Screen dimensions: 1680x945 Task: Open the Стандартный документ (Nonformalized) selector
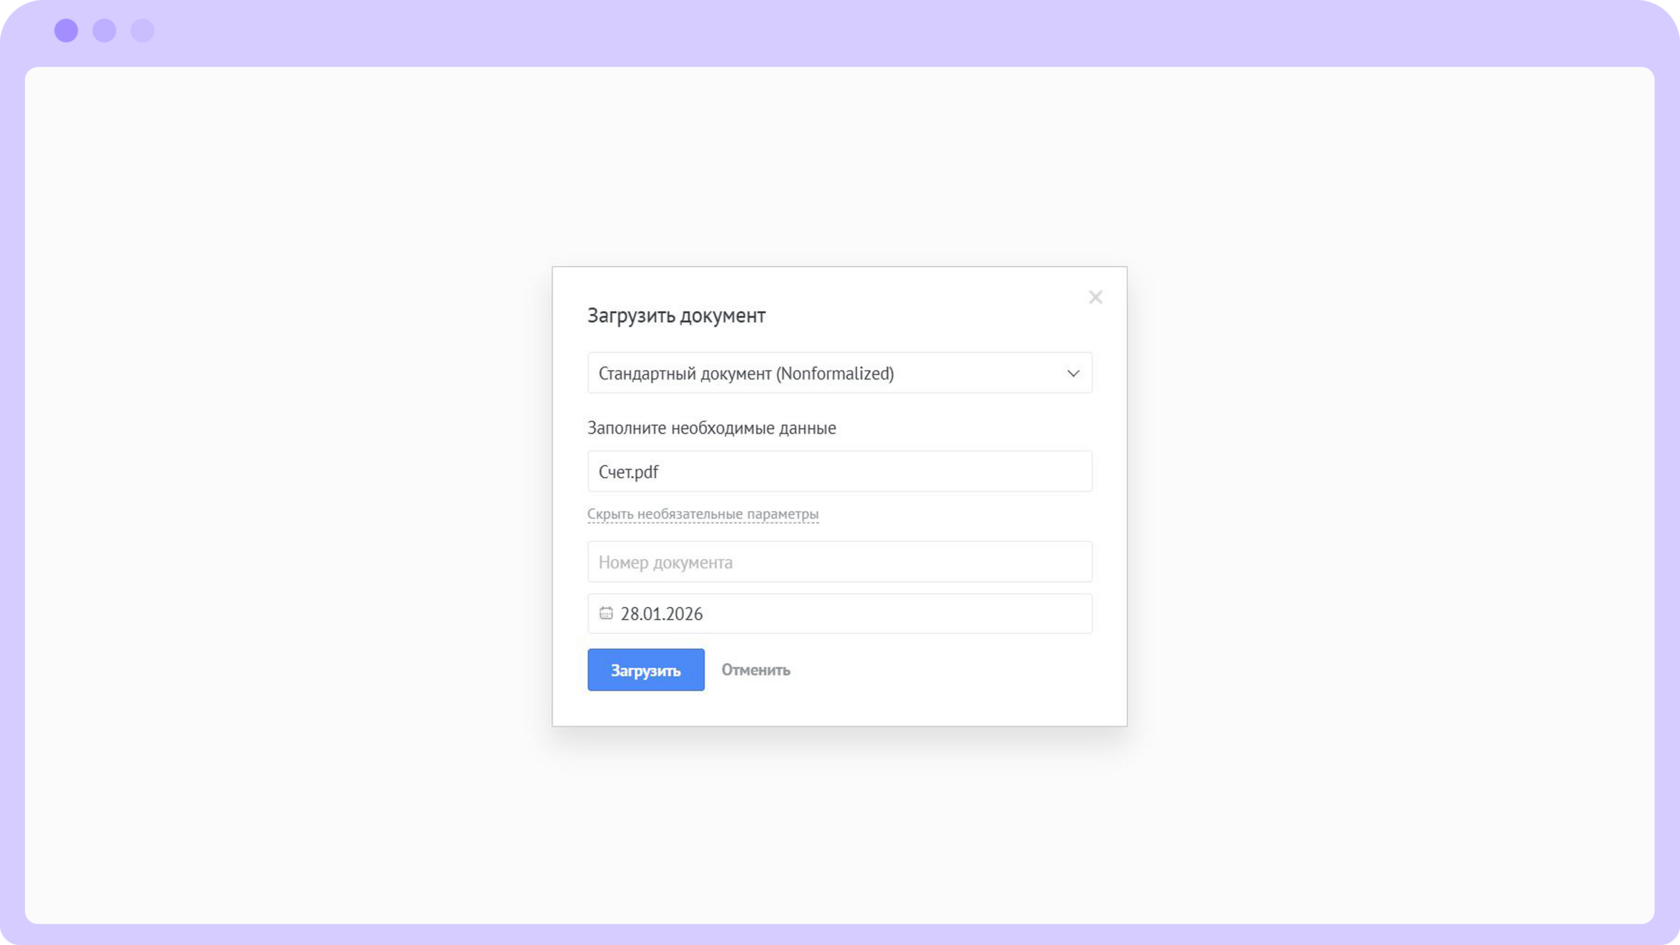839,373
